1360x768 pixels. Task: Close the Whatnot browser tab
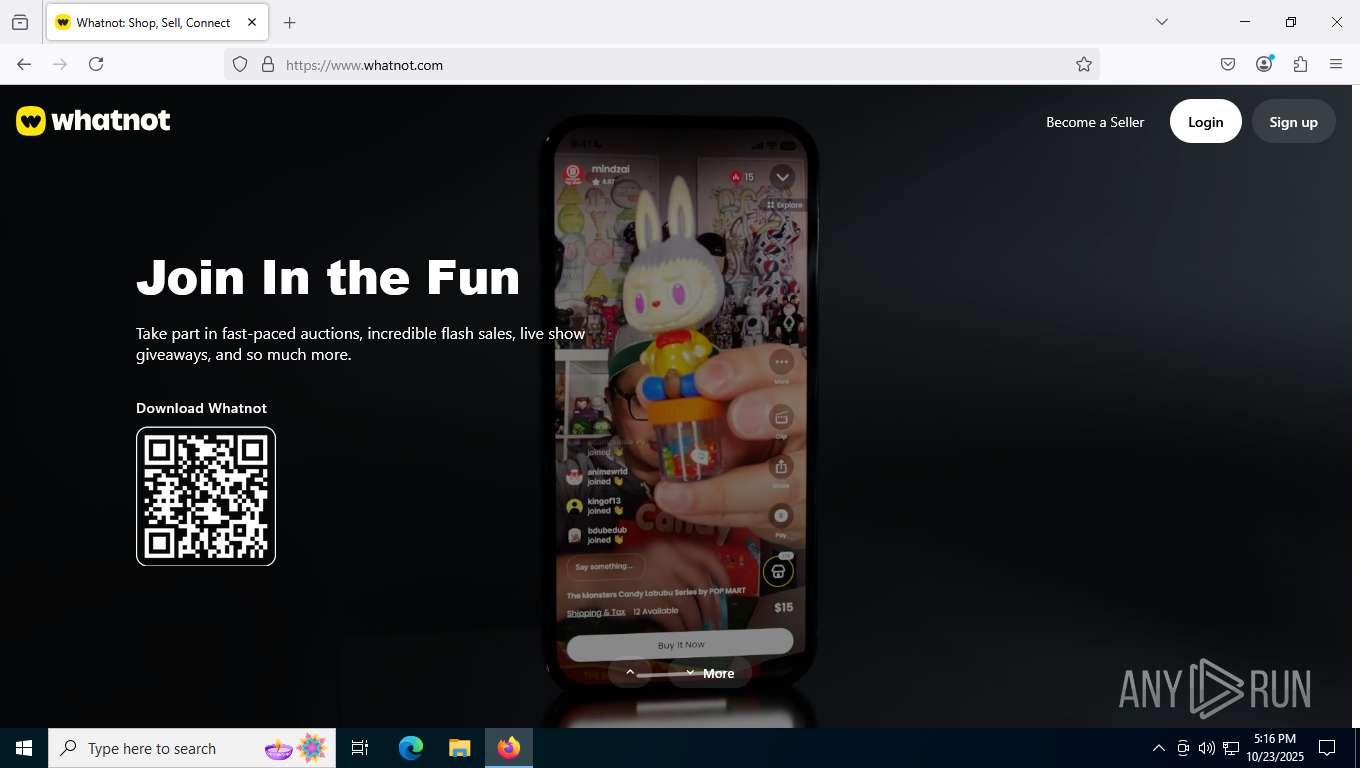252,22
